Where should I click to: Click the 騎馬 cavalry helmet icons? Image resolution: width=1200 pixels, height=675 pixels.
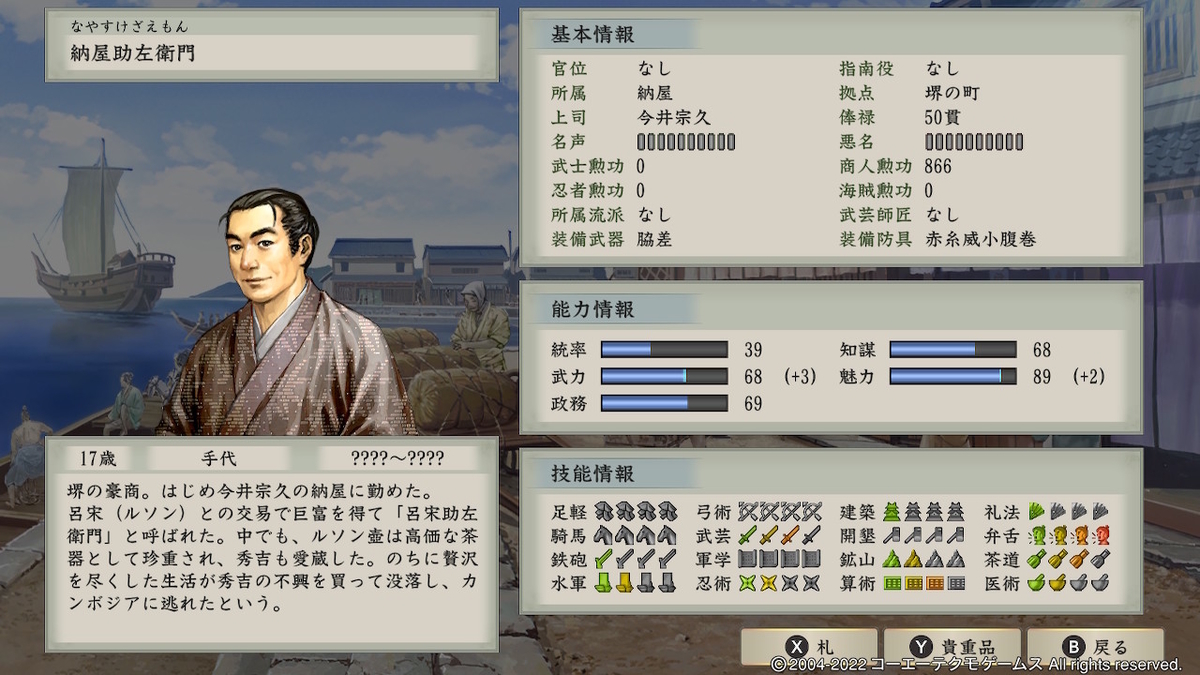point(636,534)
